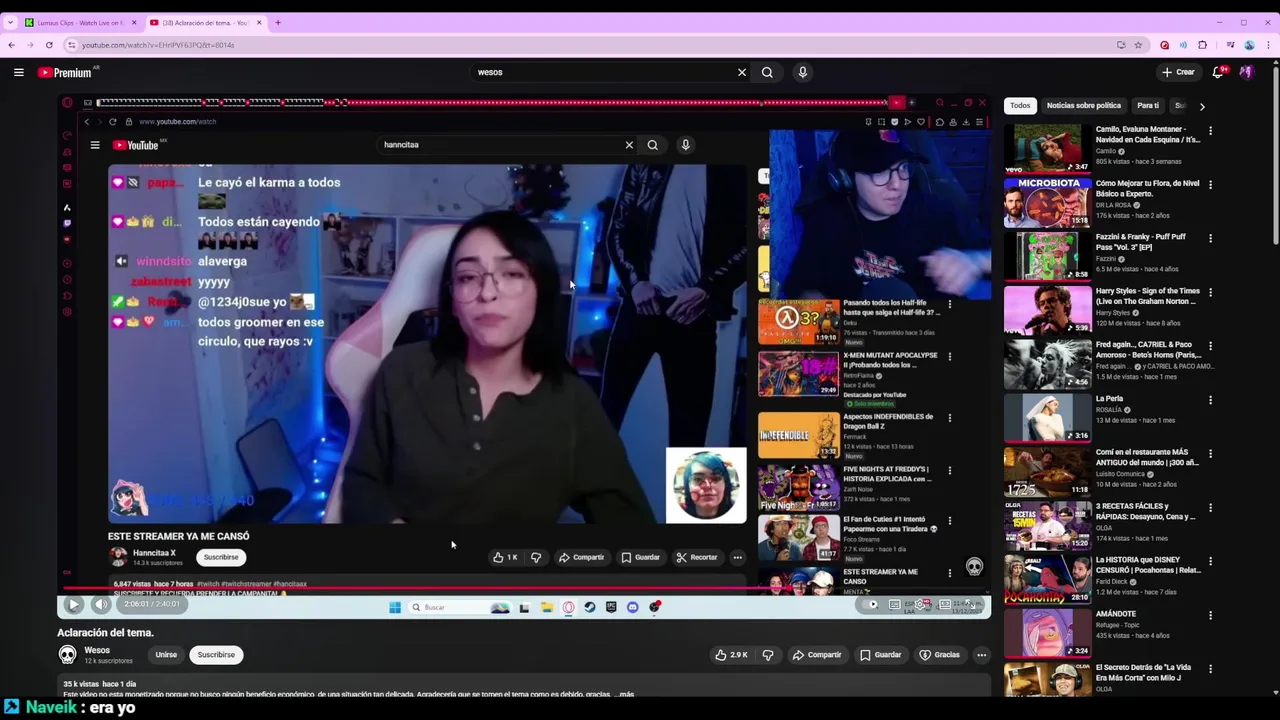The height and width of the screenshot is (720, 1280).
Task: Toggle subtitles in the player
Action: pyautogui.click(x=896, y=605)
